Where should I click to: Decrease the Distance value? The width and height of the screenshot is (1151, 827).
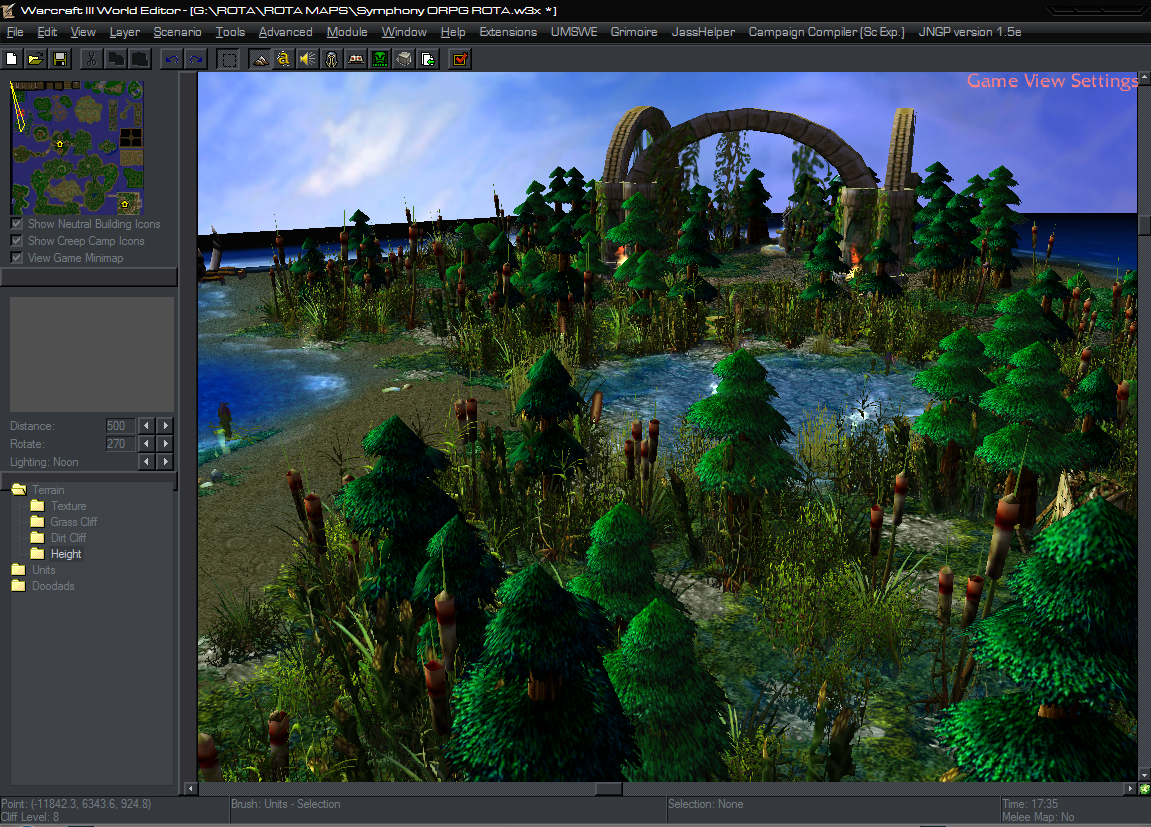[x=147, y=426]
